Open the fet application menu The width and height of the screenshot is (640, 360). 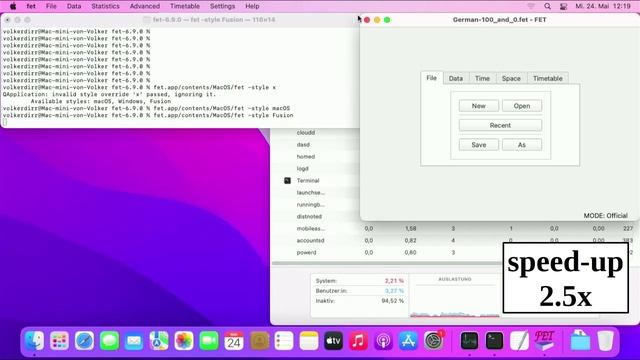tap(31, 6)
